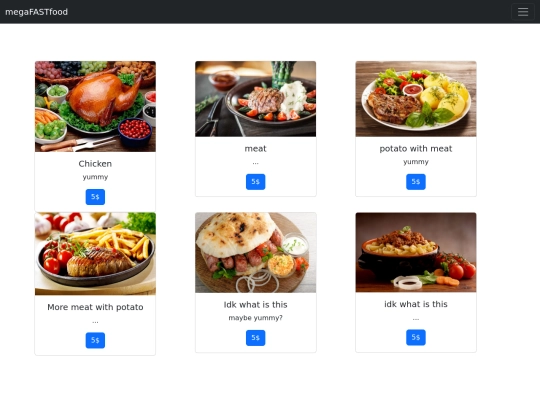Image resolution: width=540 pixels, height=405 pixels.
Task: Click 5$ button under maybe yummy?
Action: [256, 338]
